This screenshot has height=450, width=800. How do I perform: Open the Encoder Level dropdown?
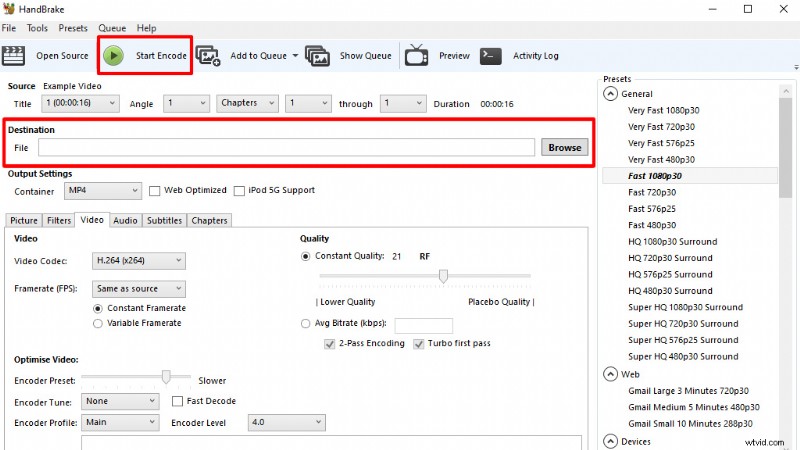[287, 422]
